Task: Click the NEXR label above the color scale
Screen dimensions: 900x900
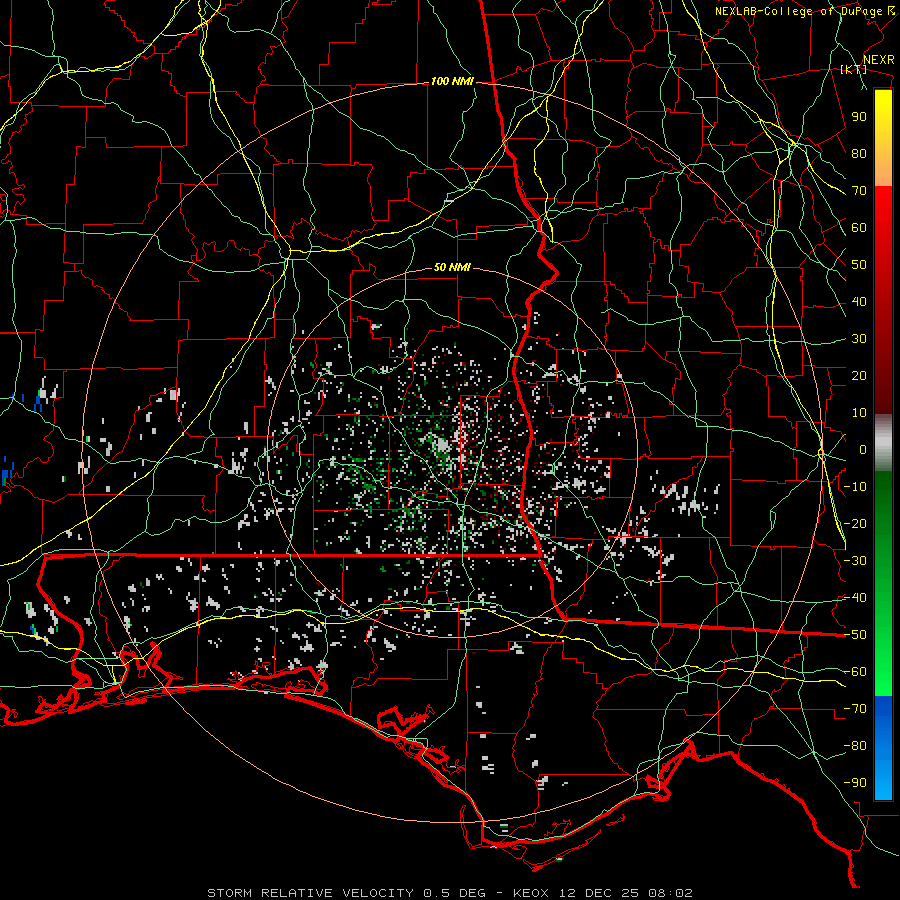Action: click(878, 60)
